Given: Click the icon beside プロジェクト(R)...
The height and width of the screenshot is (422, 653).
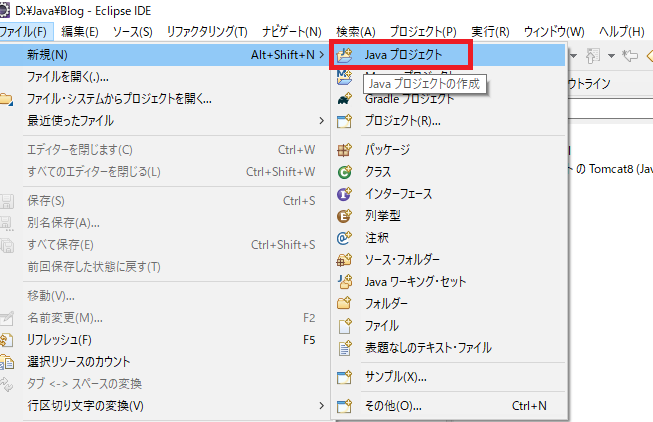Looking at the screenshot, I should (x=344, y=121).
